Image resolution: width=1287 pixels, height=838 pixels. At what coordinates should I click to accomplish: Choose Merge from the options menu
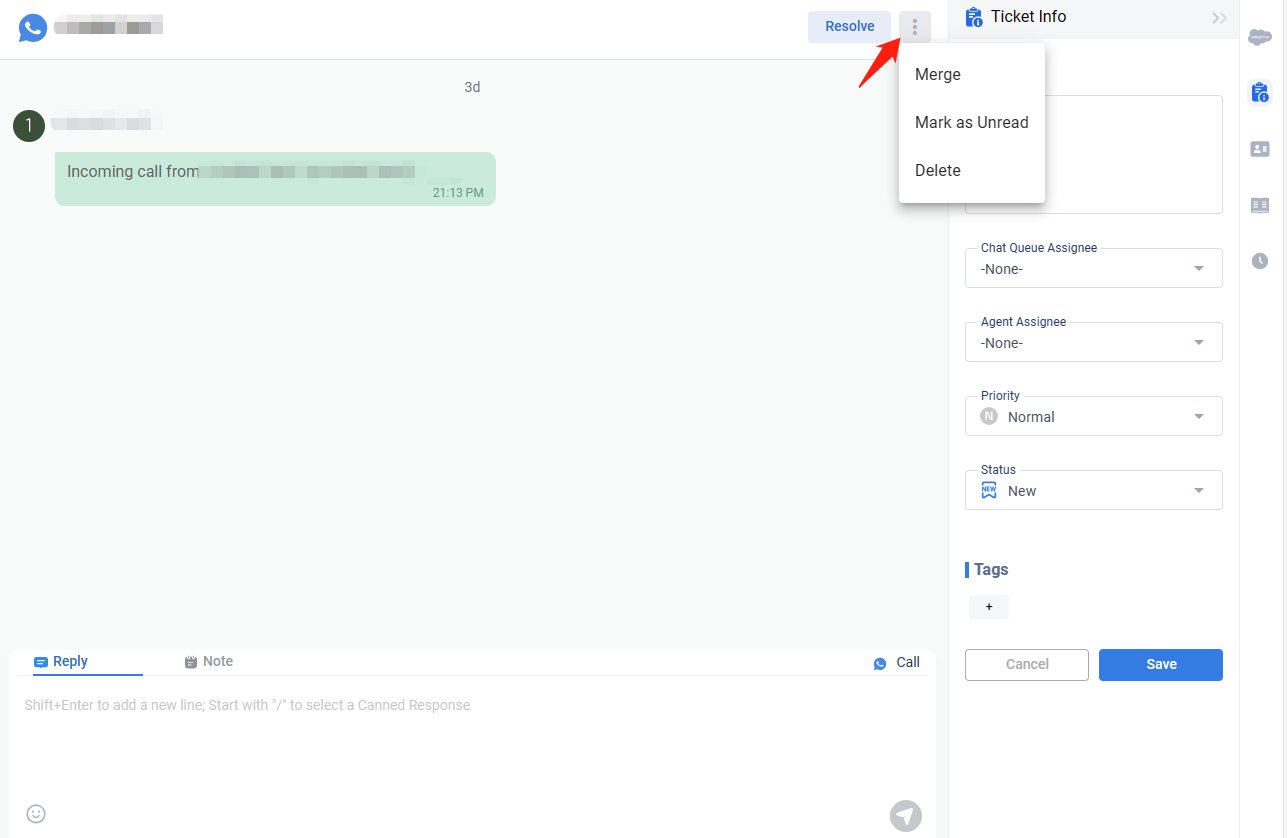click(x=938, y=75)
